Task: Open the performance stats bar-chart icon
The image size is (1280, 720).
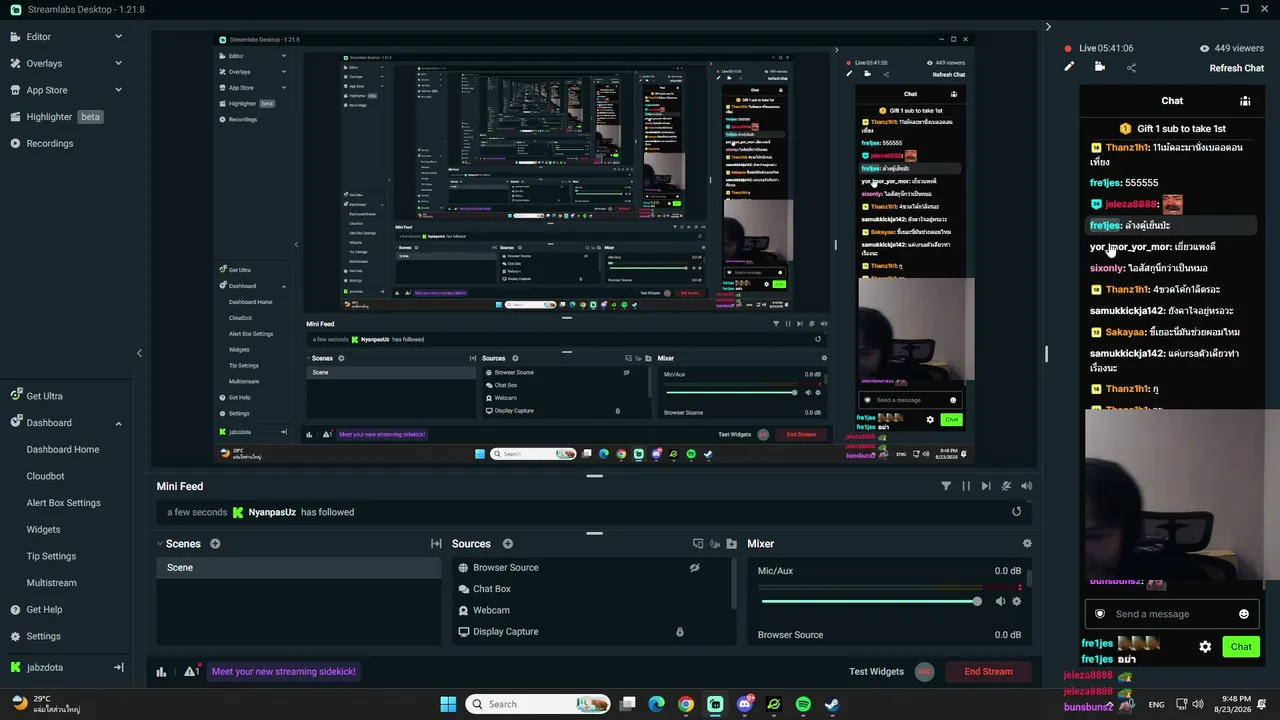Action: (161, 672)
